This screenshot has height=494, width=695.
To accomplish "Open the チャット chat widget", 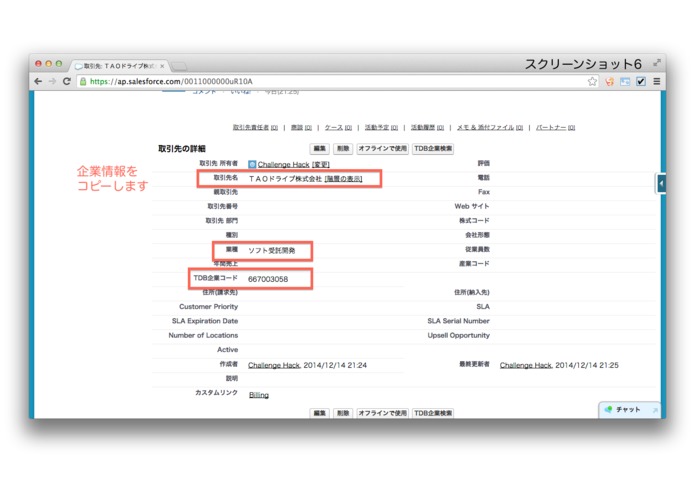I will [x=629, y=409].
